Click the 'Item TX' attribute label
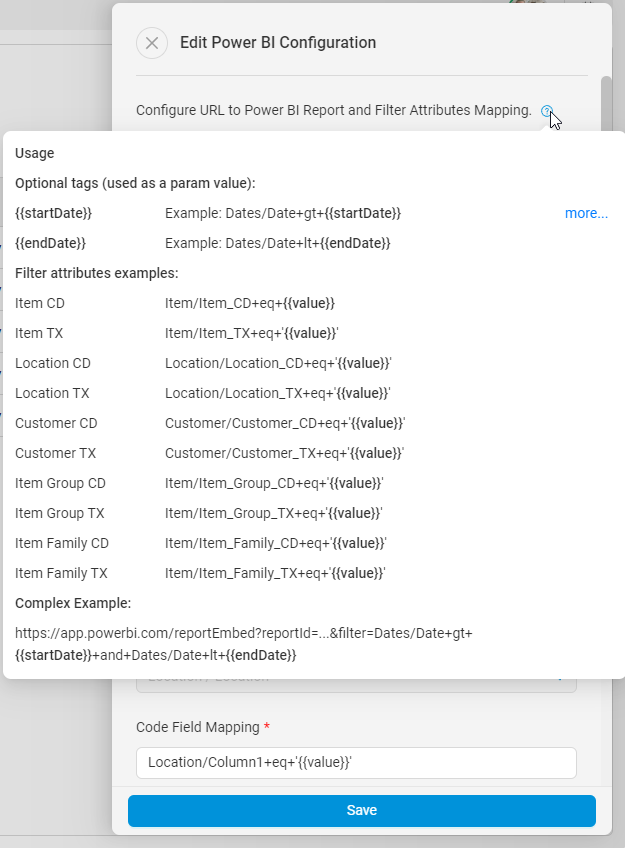625x848 pixels. [x=39, y=333]
